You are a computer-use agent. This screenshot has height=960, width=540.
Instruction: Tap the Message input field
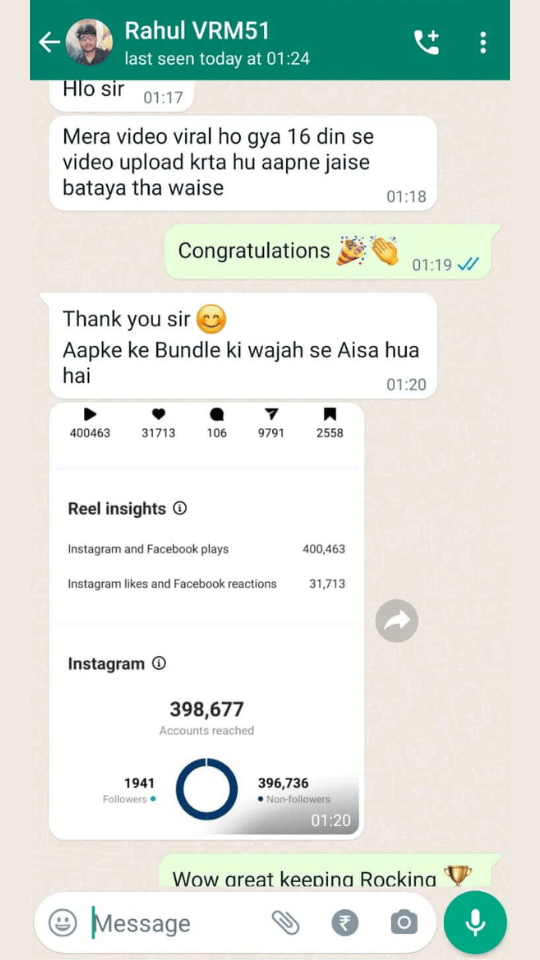(x=178, y=923)
